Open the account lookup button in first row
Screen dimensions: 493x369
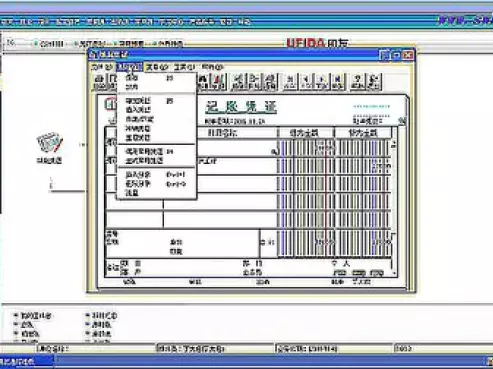274,152
